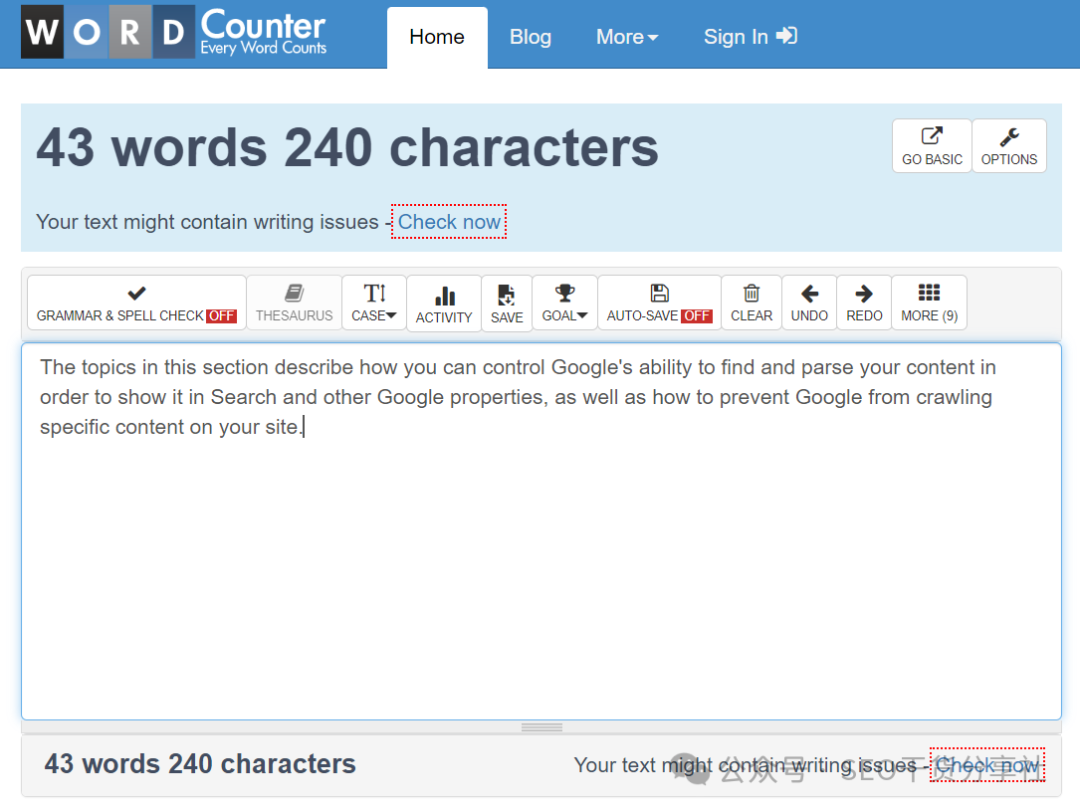1080x812 pixels.
Task: Go to the Blog page
Action: (x=530, y=37)
